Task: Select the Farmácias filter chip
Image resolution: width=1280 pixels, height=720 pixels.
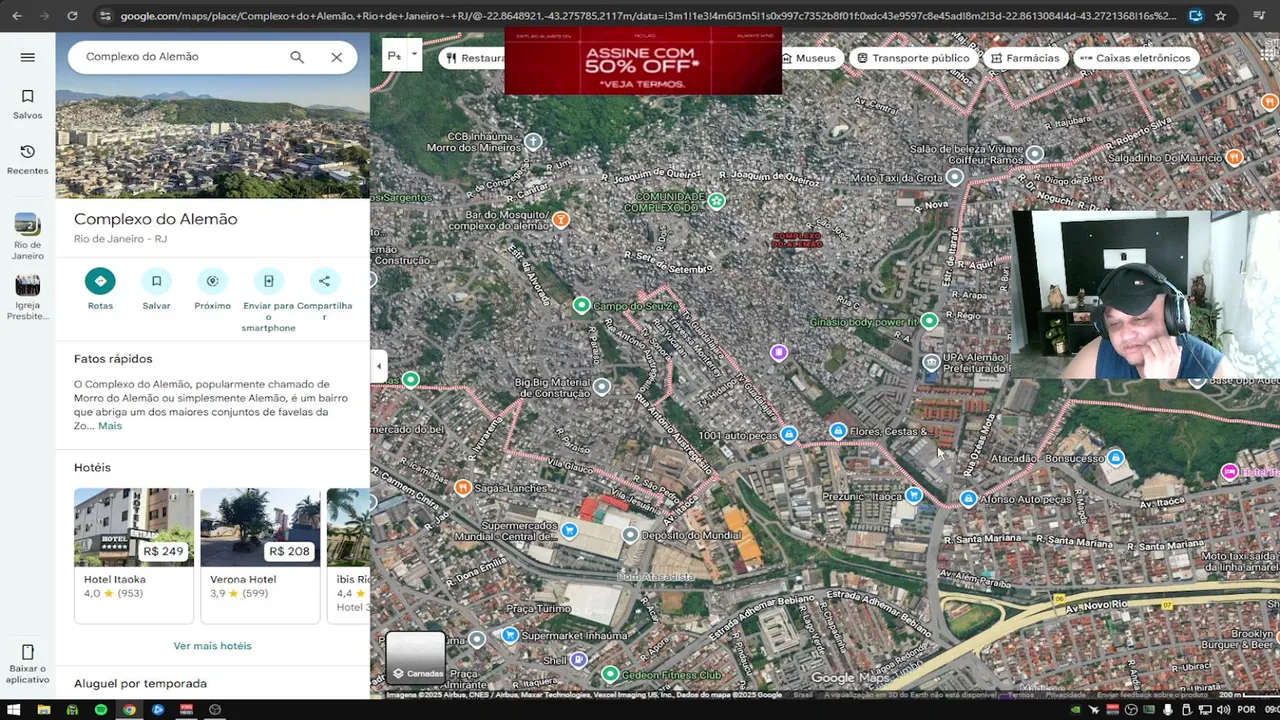Action: [1025, 58]
